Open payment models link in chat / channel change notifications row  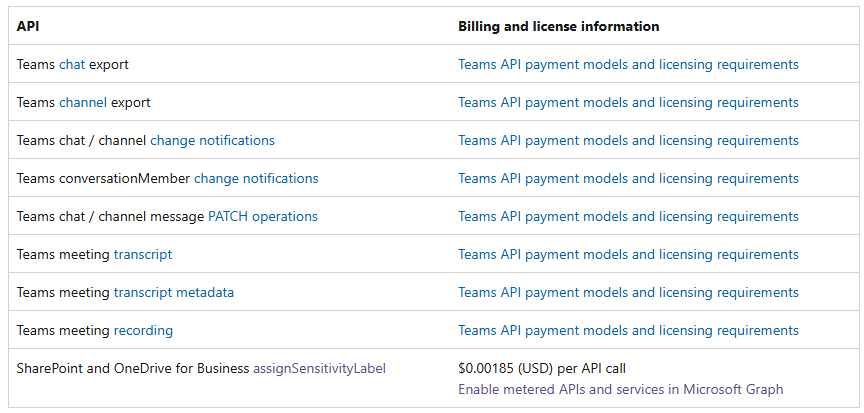tap(628, 140)
